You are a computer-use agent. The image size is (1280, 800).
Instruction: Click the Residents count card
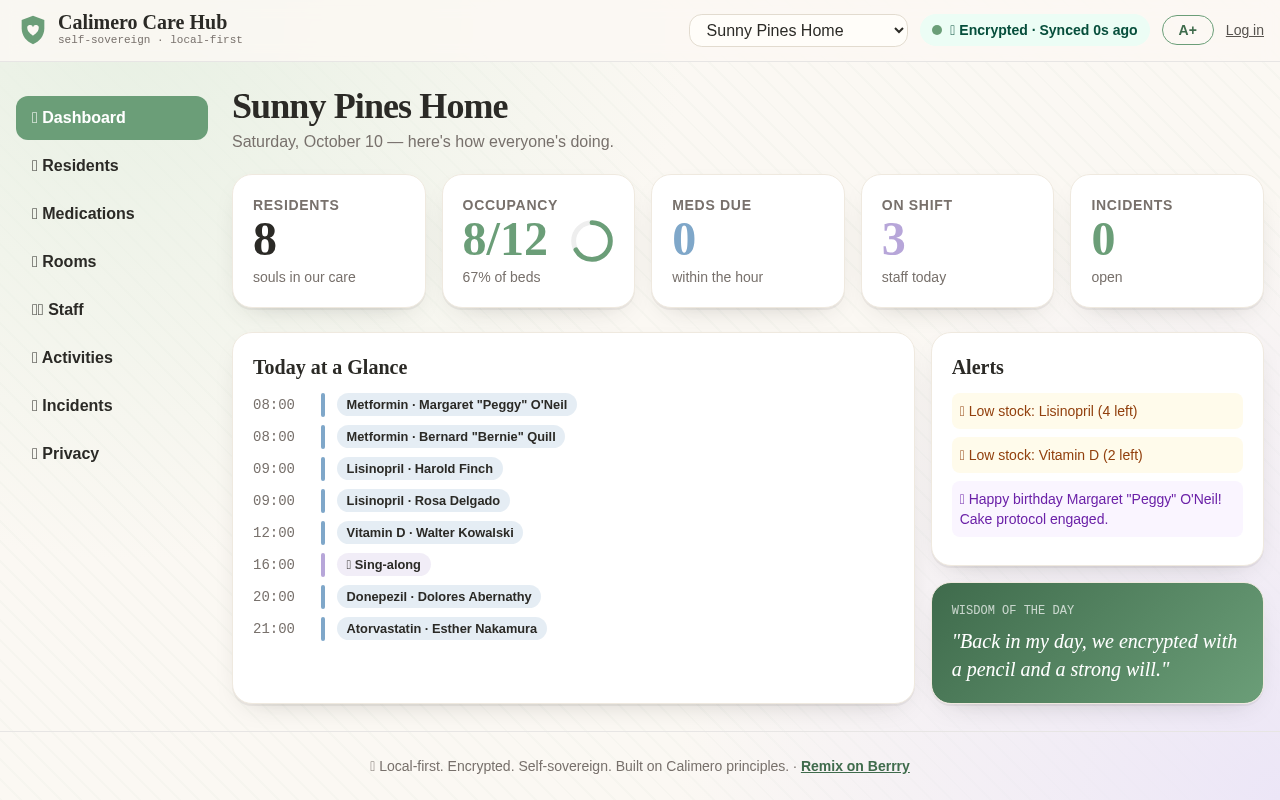click(x=329, y=241)
